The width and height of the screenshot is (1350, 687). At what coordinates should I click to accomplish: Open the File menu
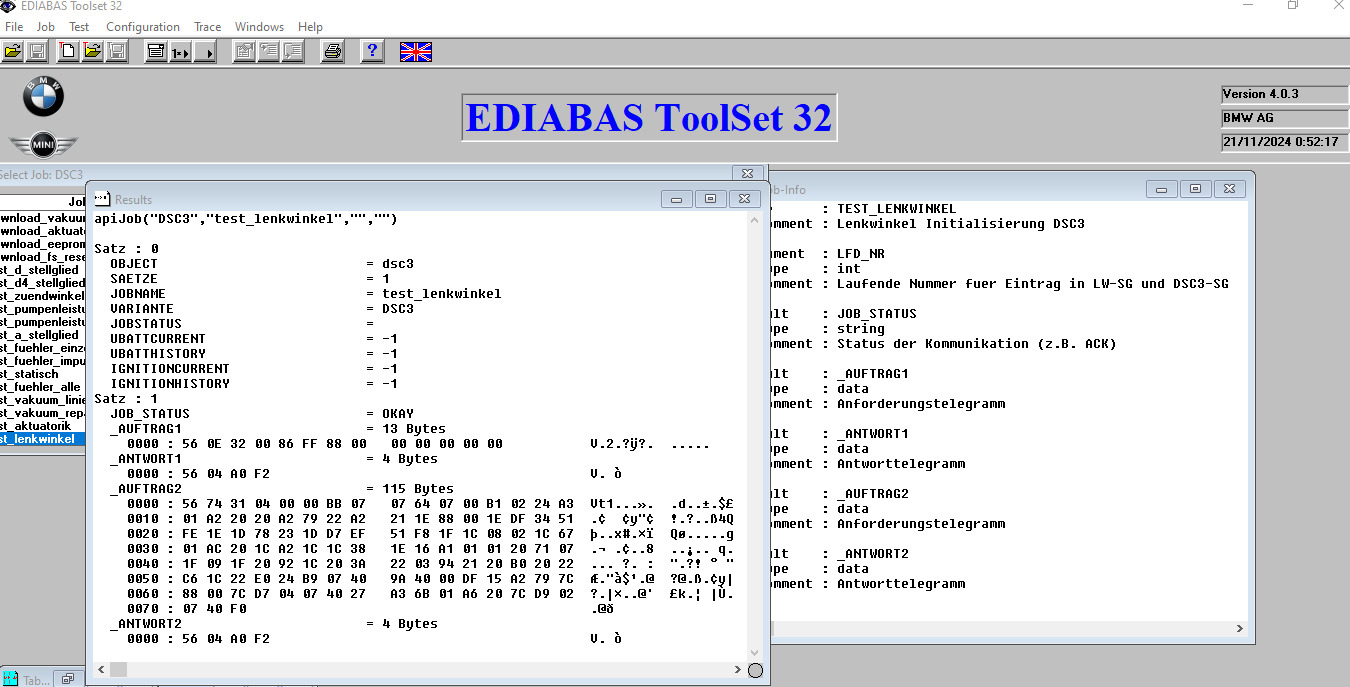14,27
